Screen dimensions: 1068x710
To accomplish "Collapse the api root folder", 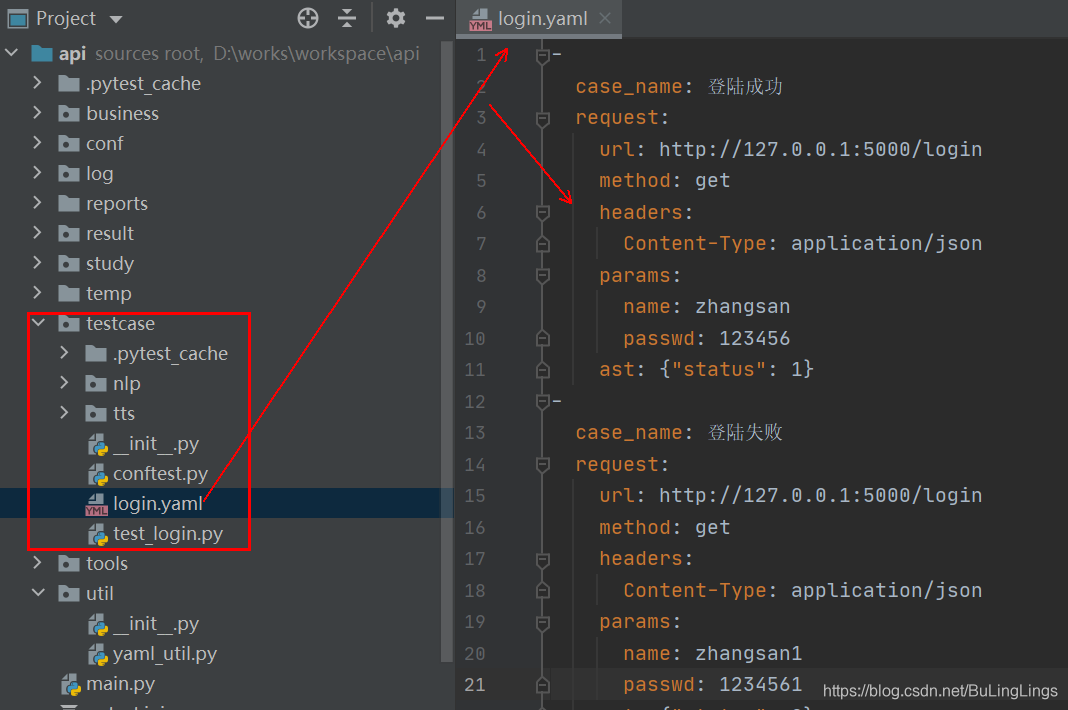I will click(x=12, y=53).
